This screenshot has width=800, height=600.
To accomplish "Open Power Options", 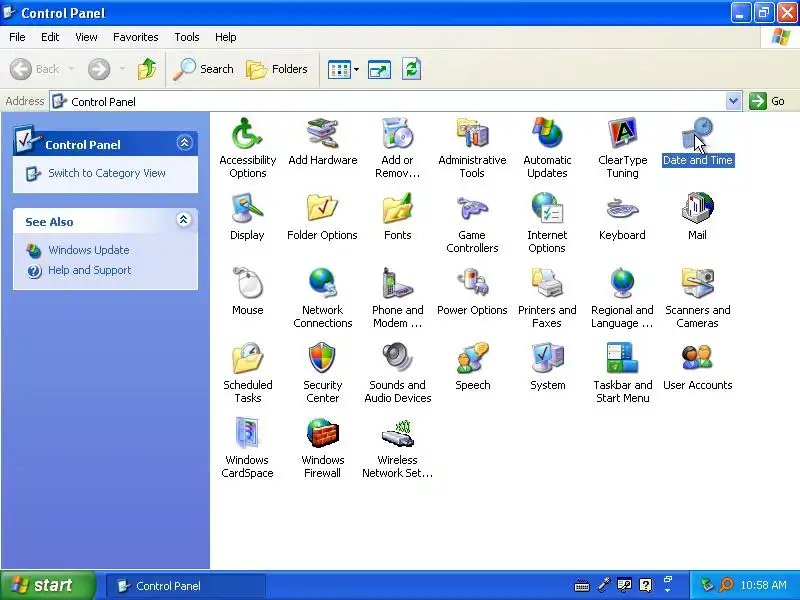I will [472, 292].
